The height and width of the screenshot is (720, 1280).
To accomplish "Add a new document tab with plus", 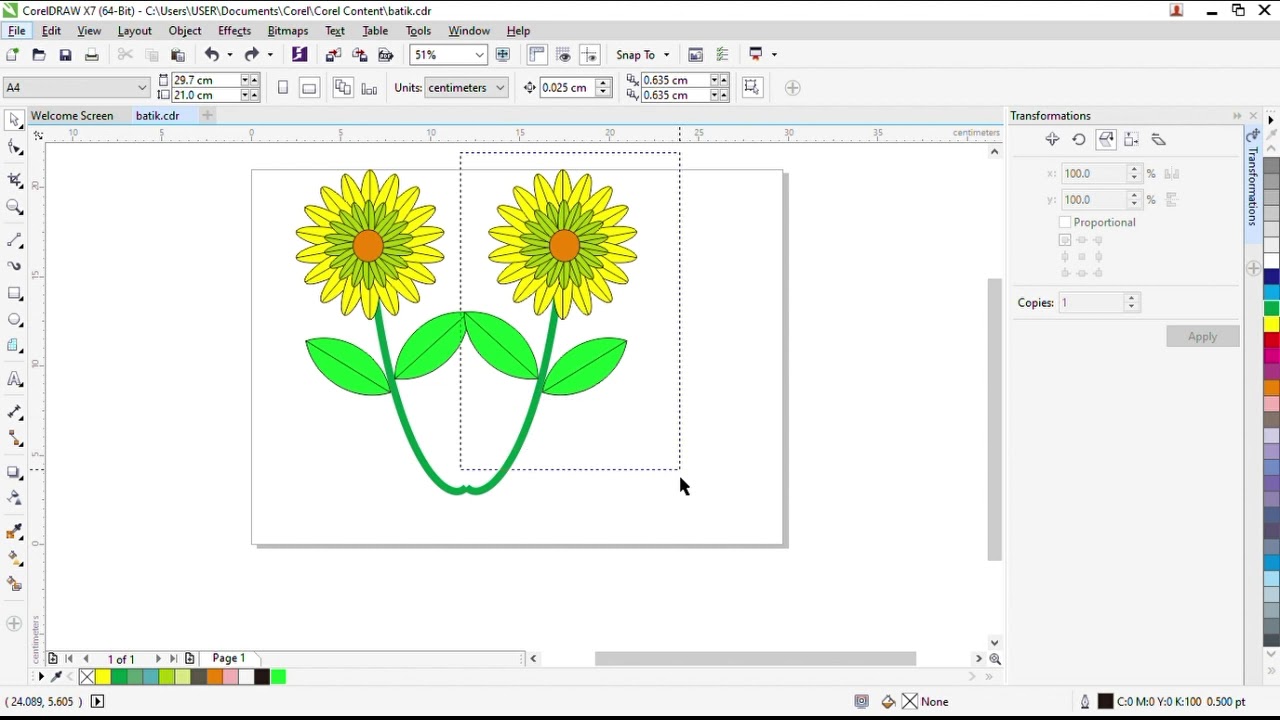I will point(208,116).
